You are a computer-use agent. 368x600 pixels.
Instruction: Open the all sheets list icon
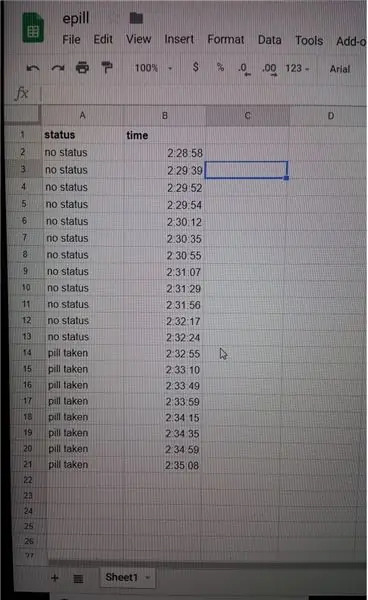pos(78,579)
